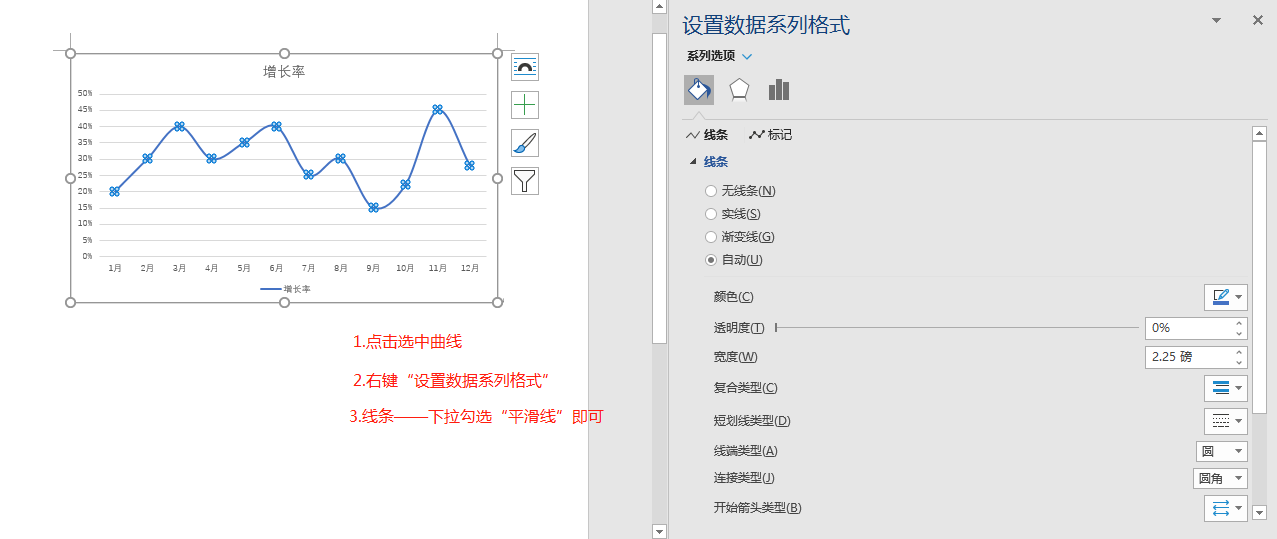Click the pane scrollbar down arrow
Screen dimensions: 1277x539
click(1260, 512)
